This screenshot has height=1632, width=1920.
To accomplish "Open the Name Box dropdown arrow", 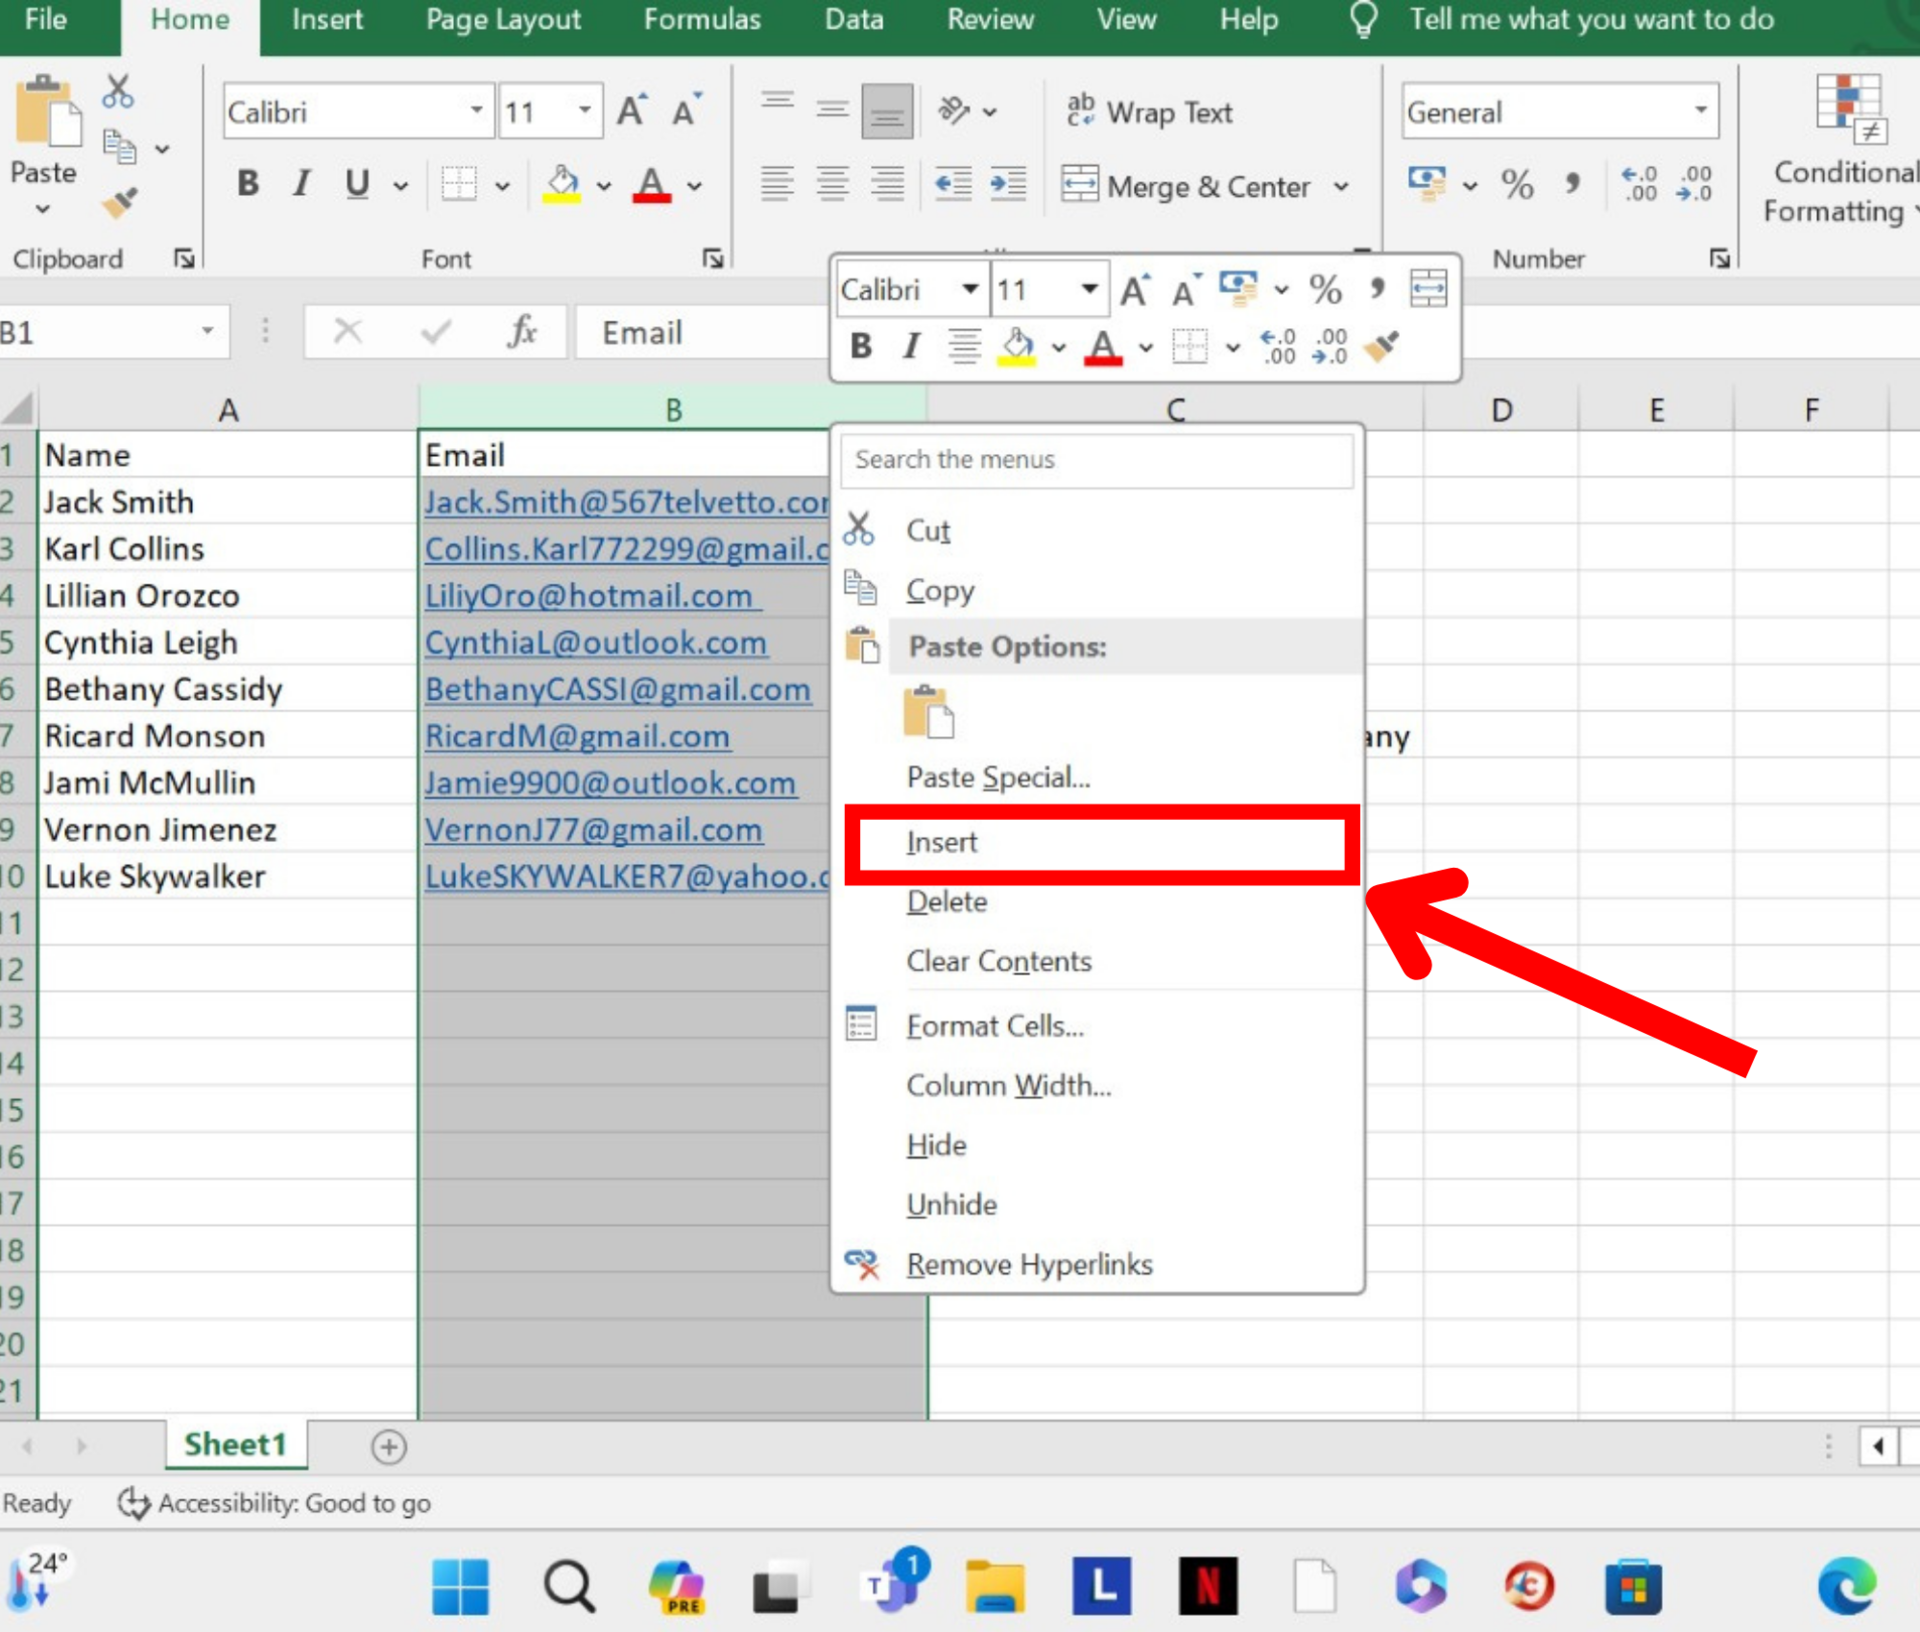I will tap(207, 331).
